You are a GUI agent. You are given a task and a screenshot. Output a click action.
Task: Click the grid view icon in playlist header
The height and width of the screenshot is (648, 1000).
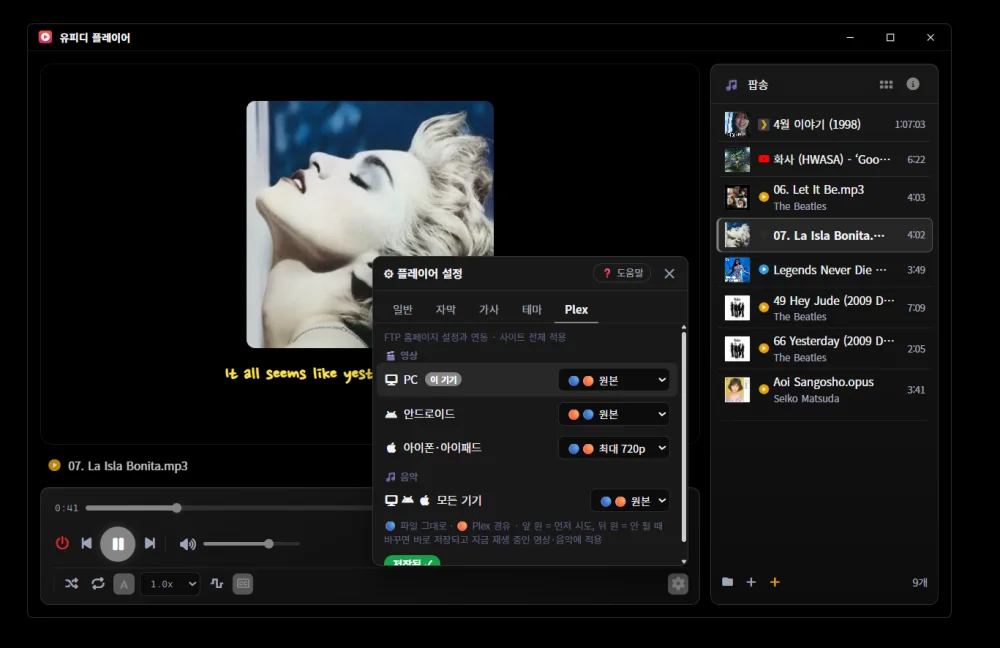click(886, 85)
